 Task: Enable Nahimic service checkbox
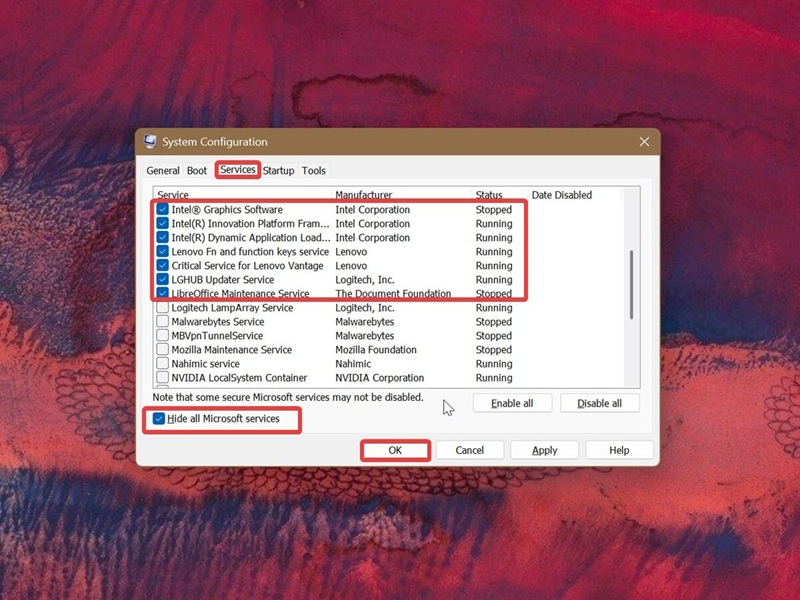162,363
